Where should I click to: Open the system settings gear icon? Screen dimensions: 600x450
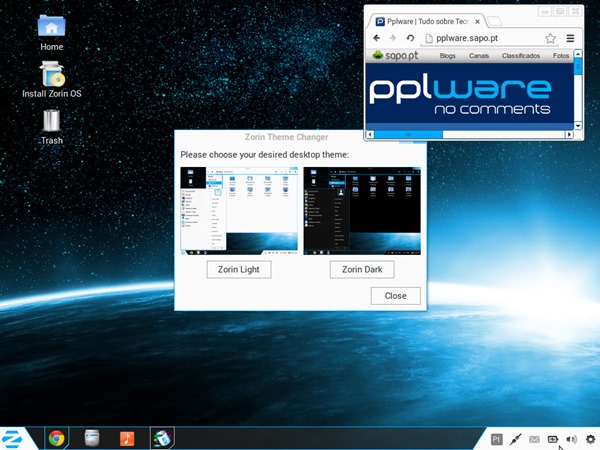(590, 439)
